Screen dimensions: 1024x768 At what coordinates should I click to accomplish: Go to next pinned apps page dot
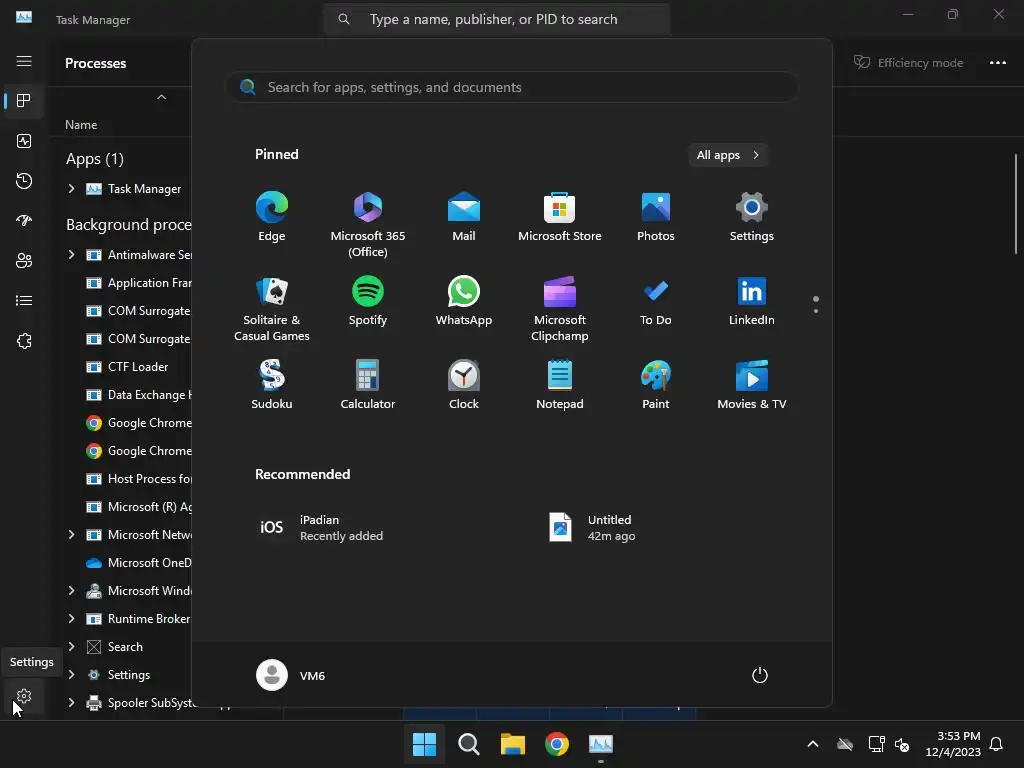point(816,311)
